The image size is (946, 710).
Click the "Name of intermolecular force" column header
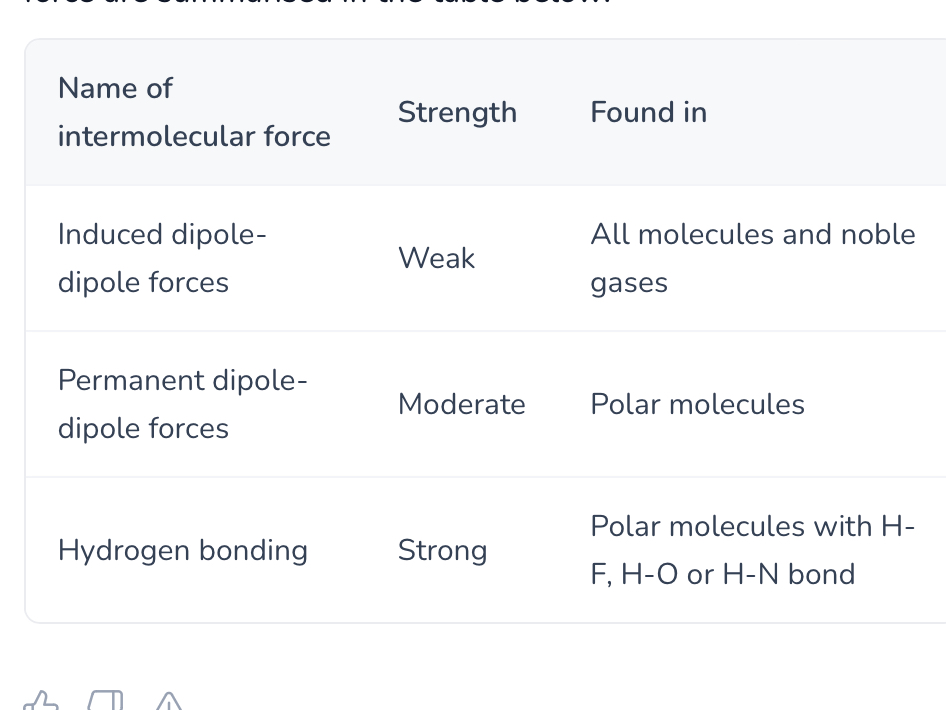(194, 112)
